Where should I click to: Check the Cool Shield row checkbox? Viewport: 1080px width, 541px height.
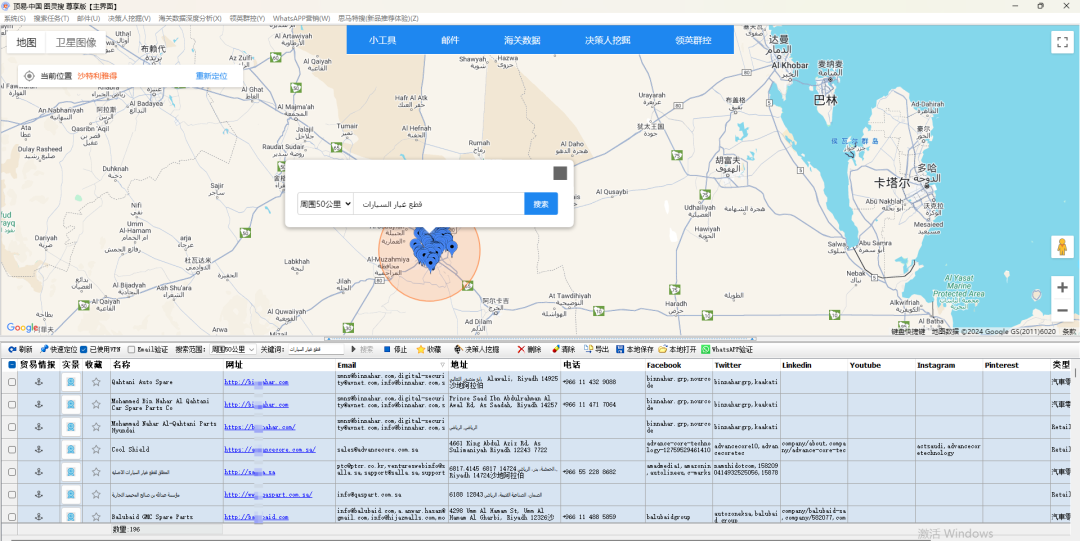tap(12, 449)
